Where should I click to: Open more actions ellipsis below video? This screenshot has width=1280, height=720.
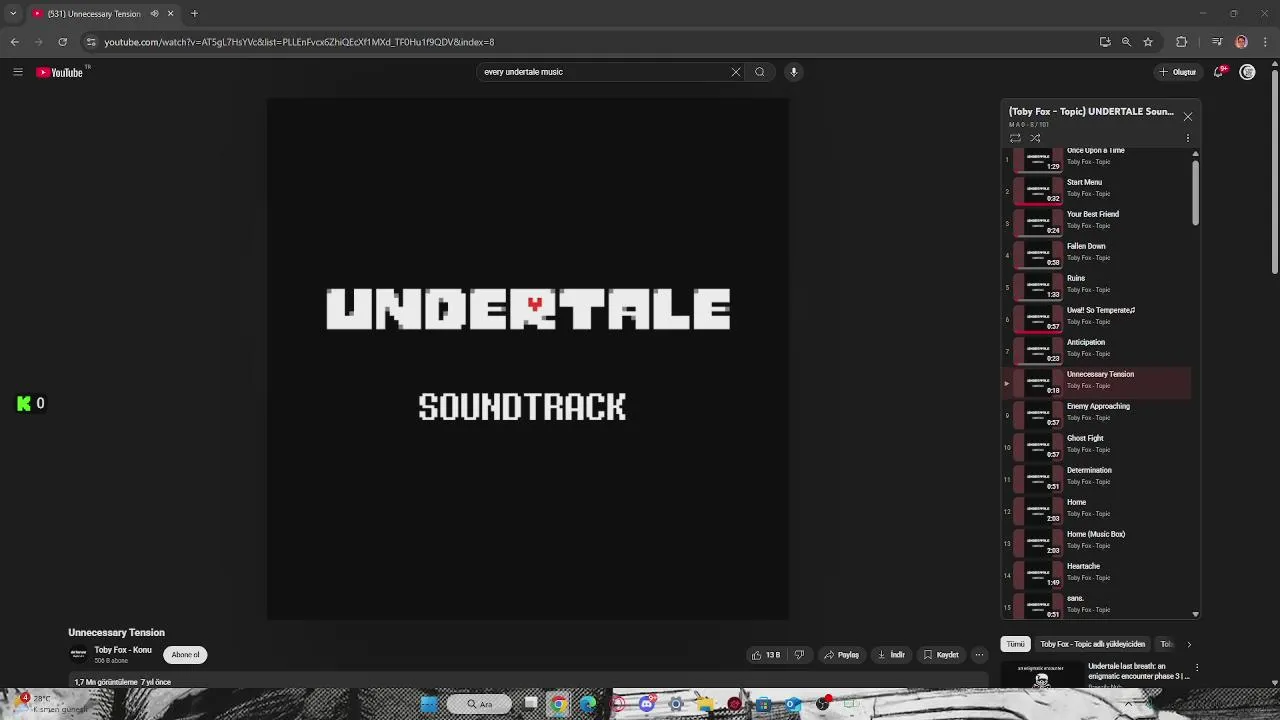(x=979, y=655)
